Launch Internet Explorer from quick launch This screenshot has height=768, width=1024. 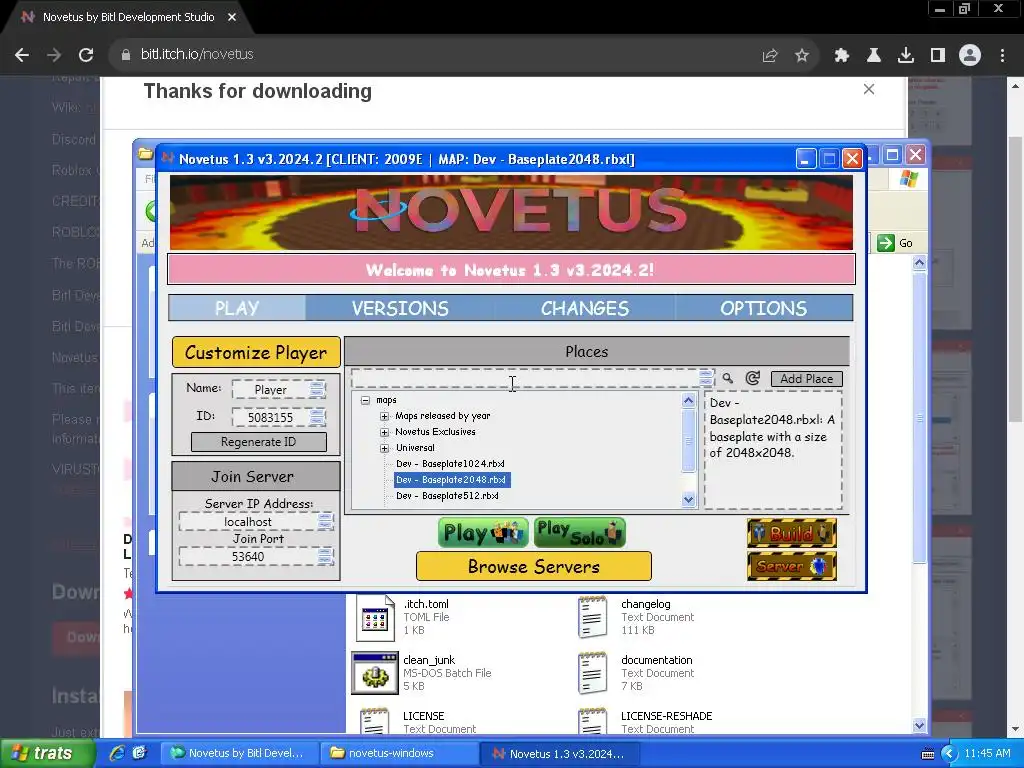[x=117, y=753]
